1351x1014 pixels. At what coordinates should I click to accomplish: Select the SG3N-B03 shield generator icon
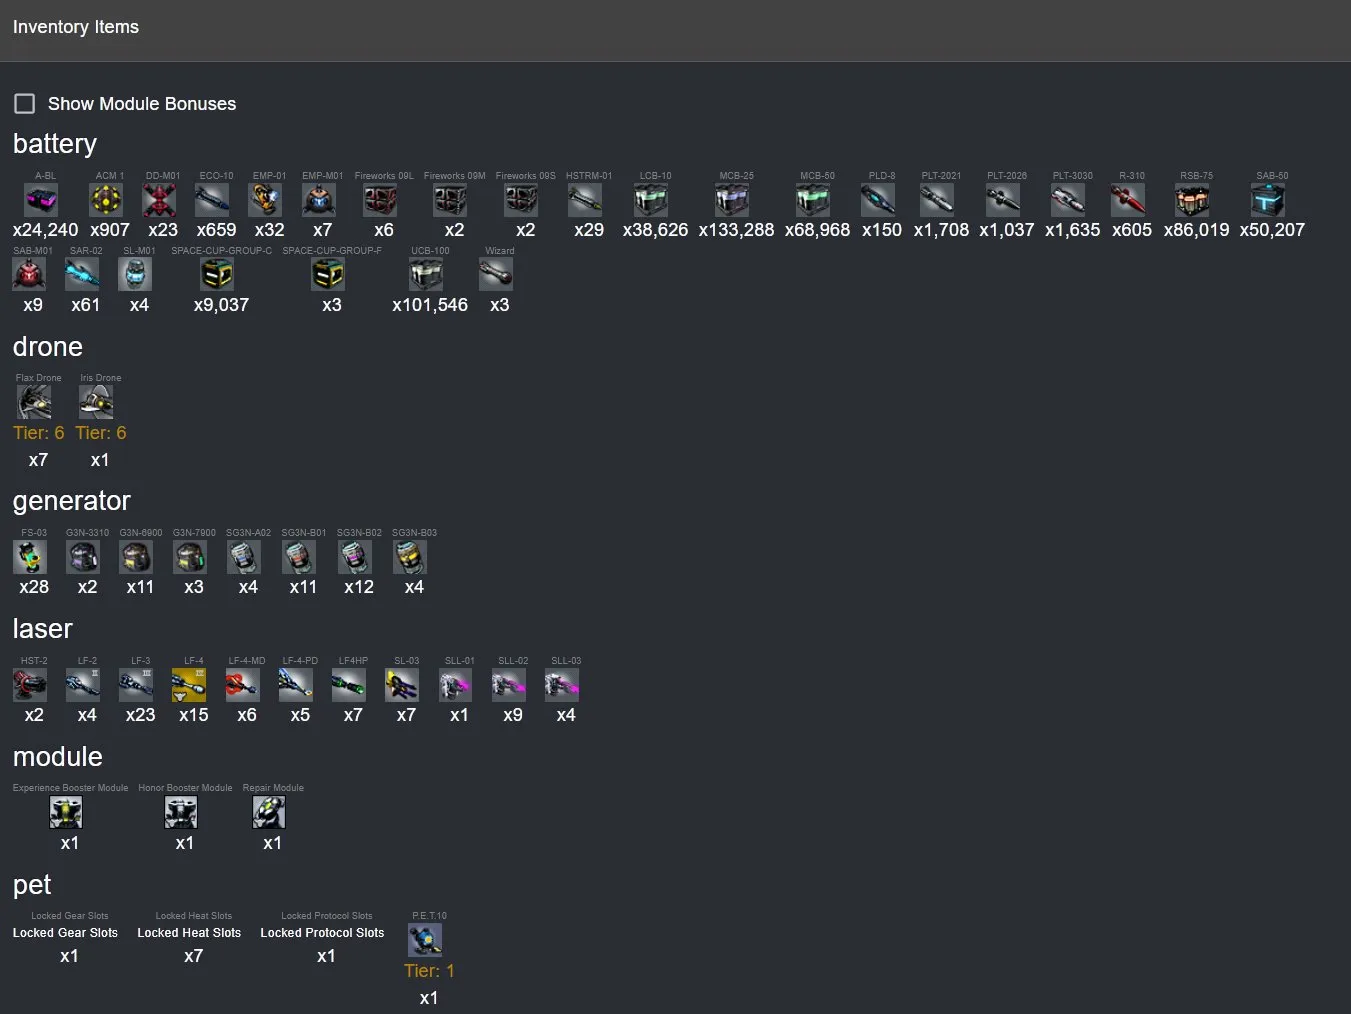pyautogui.click(x=410, y=557)
